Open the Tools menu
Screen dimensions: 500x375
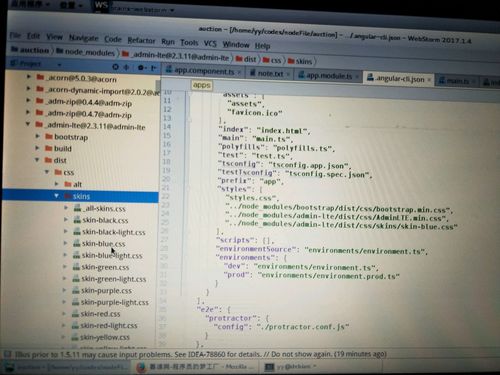189,42
